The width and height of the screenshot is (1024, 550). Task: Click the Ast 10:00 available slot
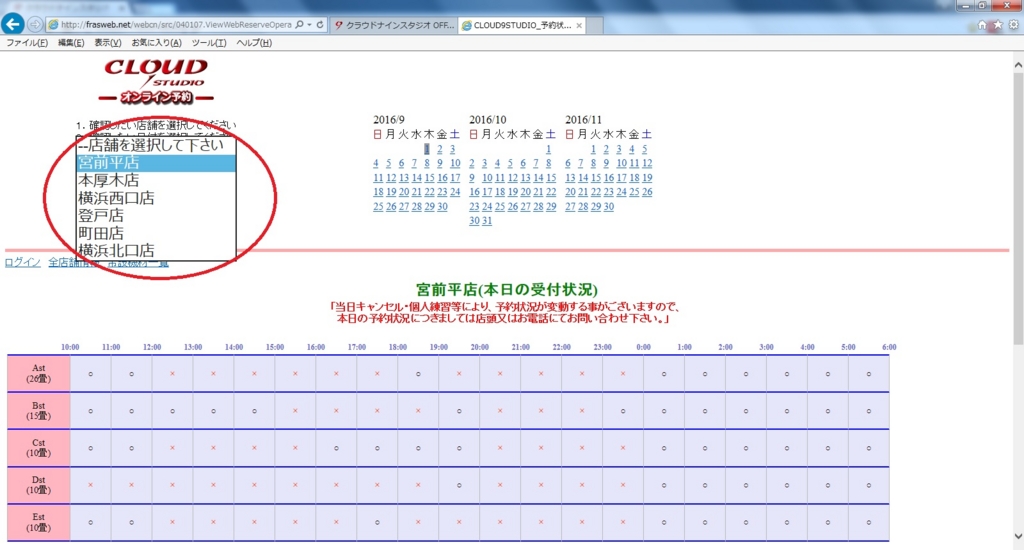[91, 374]
